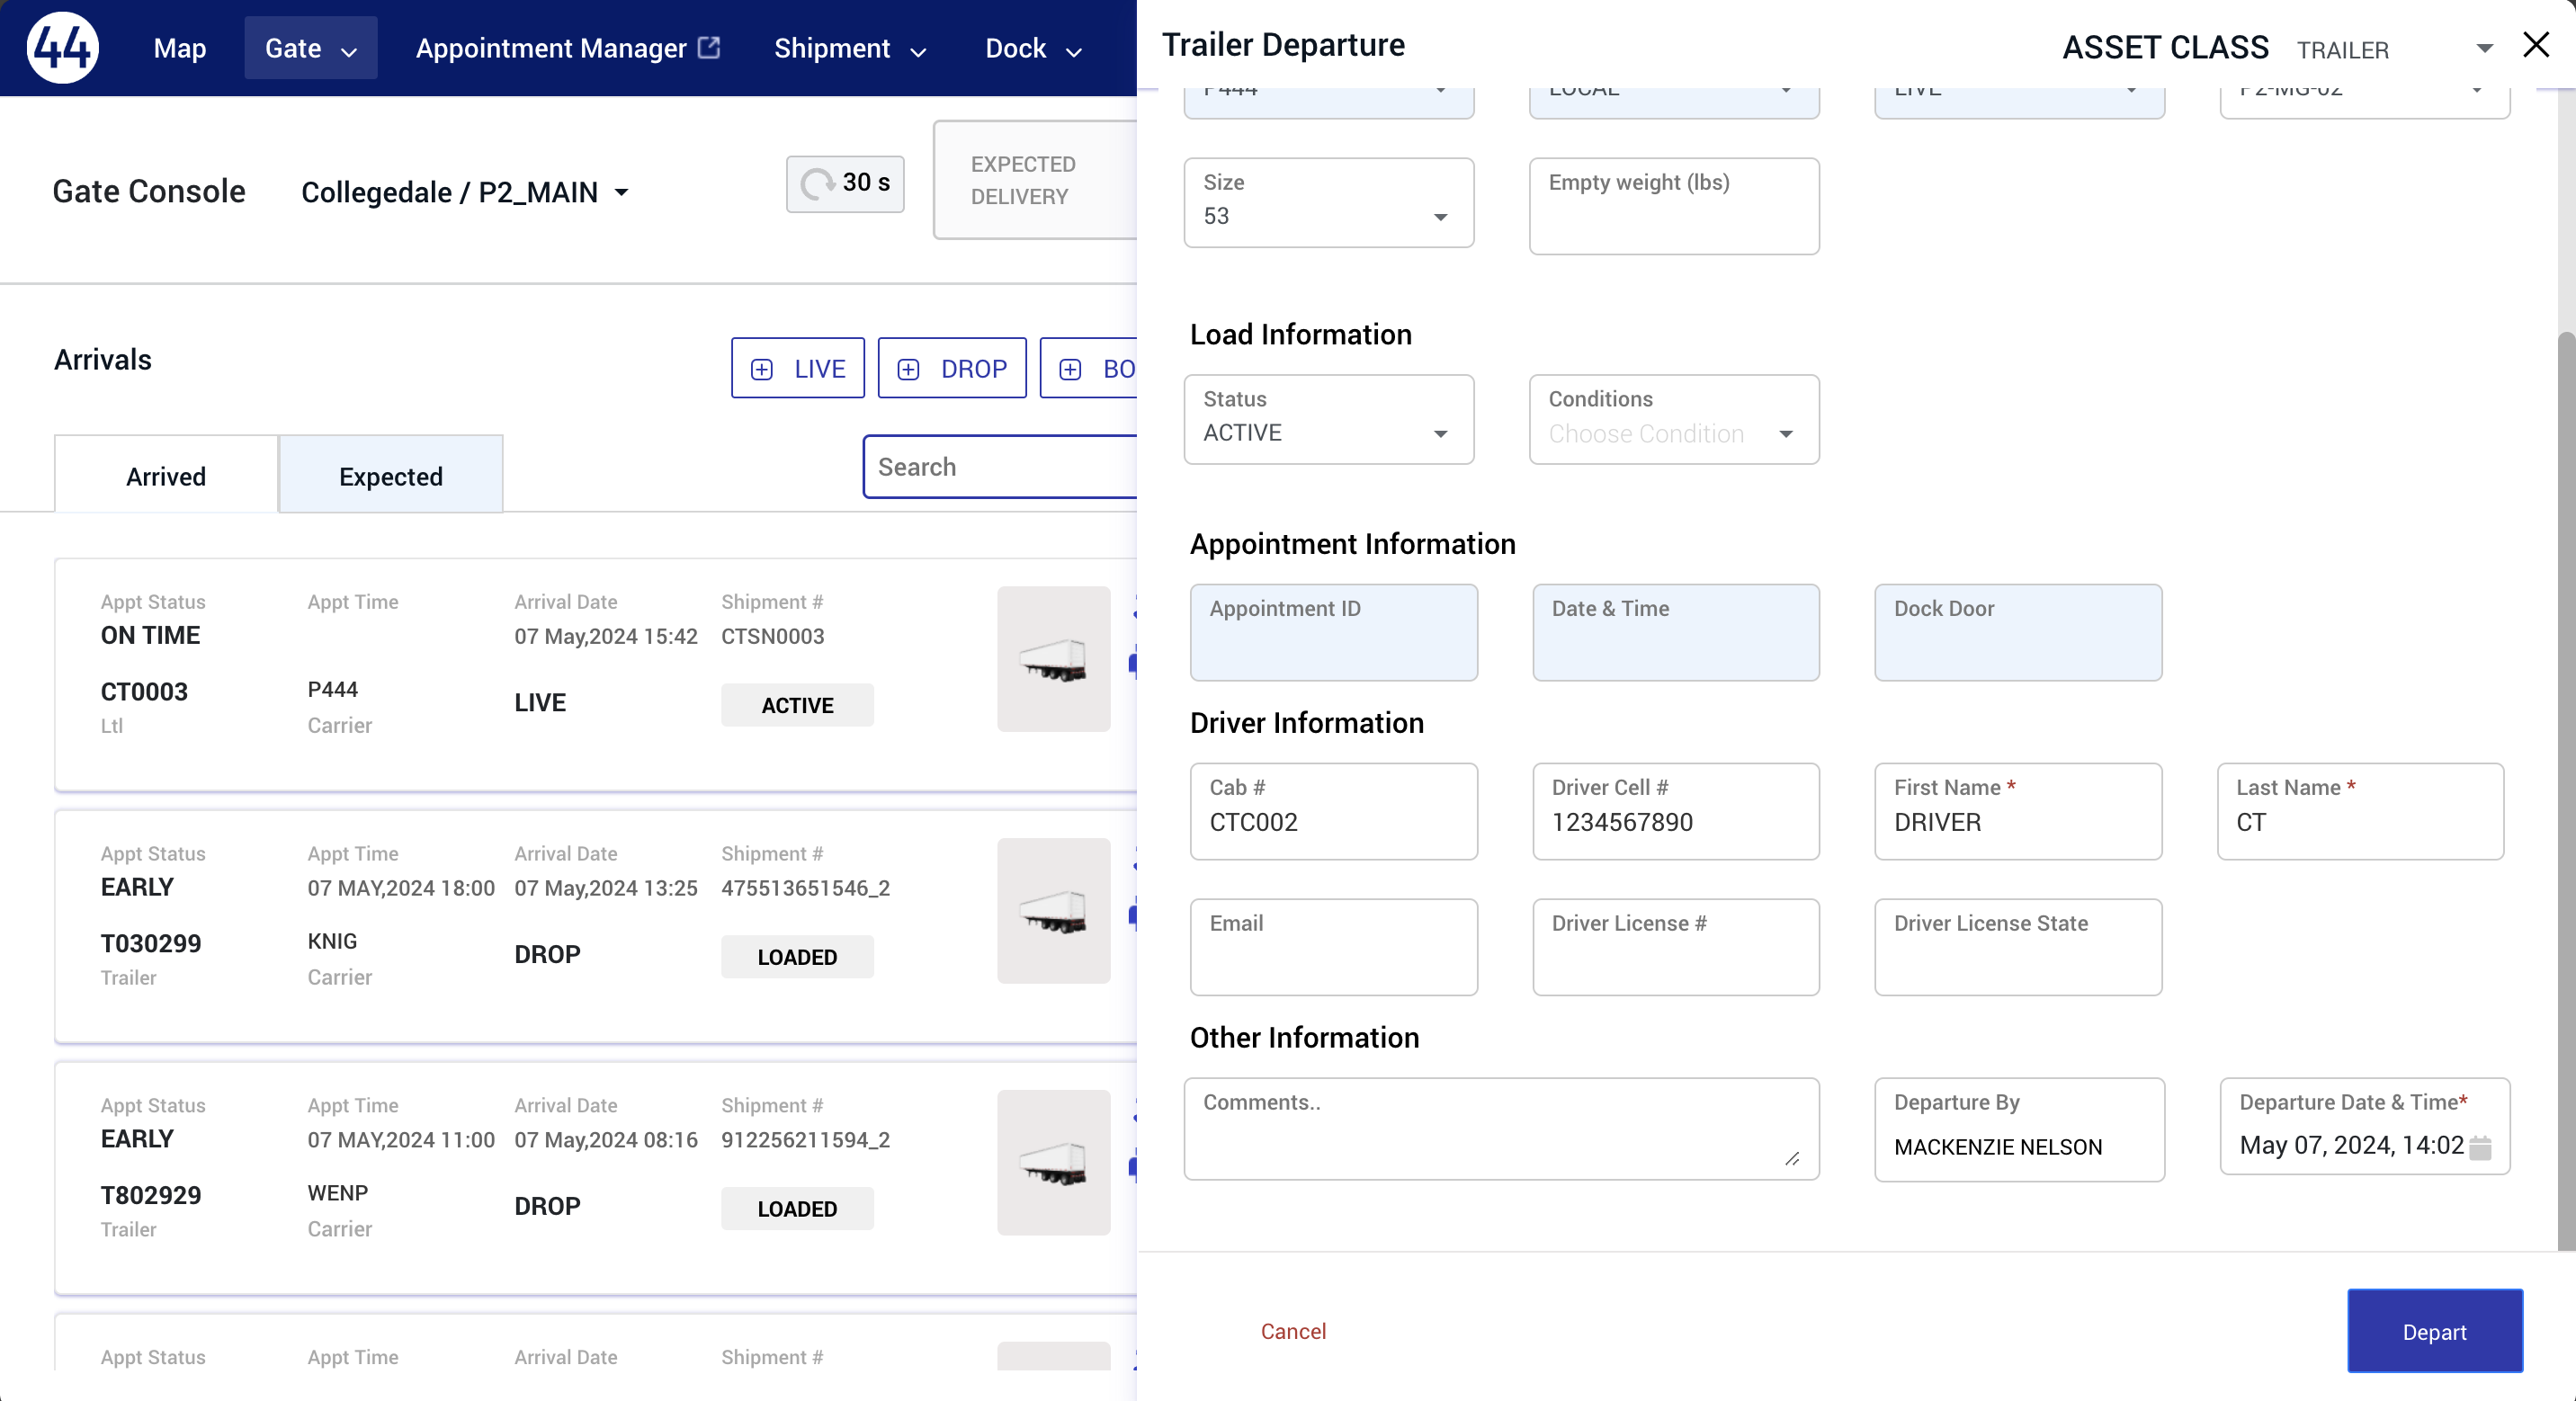Click the ACTIVE status badge for CT0003
The image size is (2576, 1401).
pos(797,705)
